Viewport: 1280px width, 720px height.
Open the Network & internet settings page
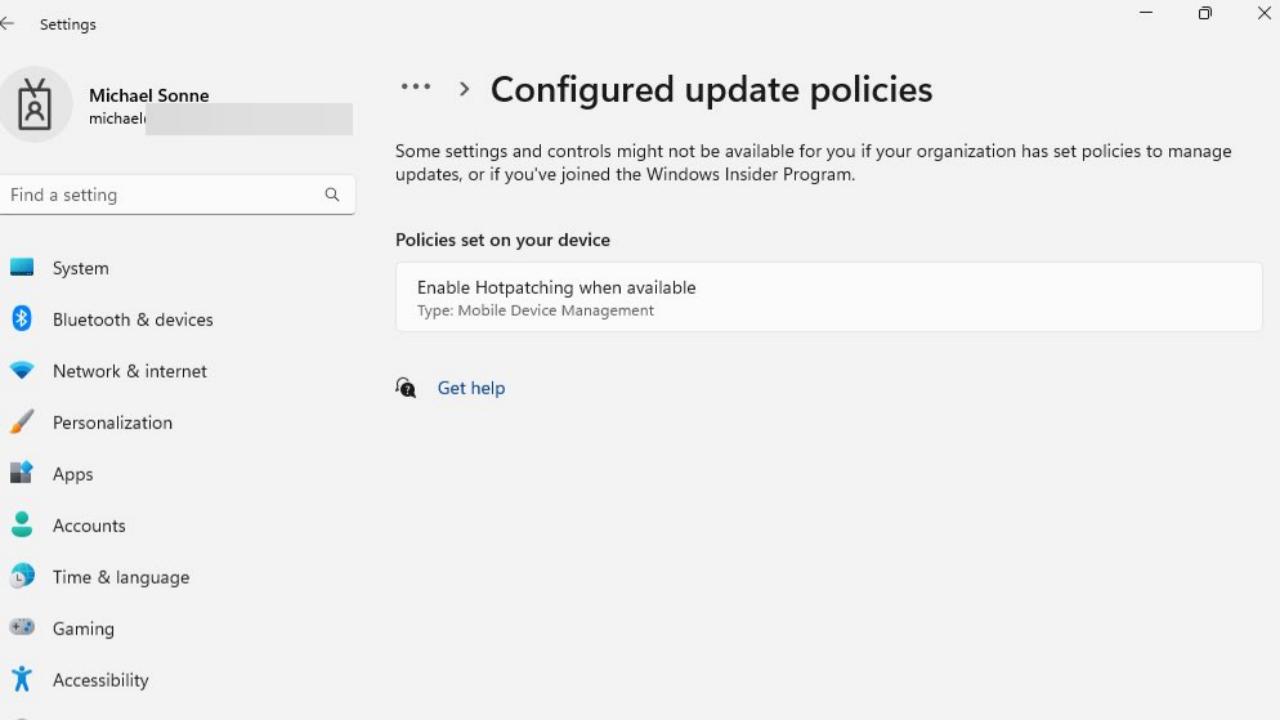point(129,371)
